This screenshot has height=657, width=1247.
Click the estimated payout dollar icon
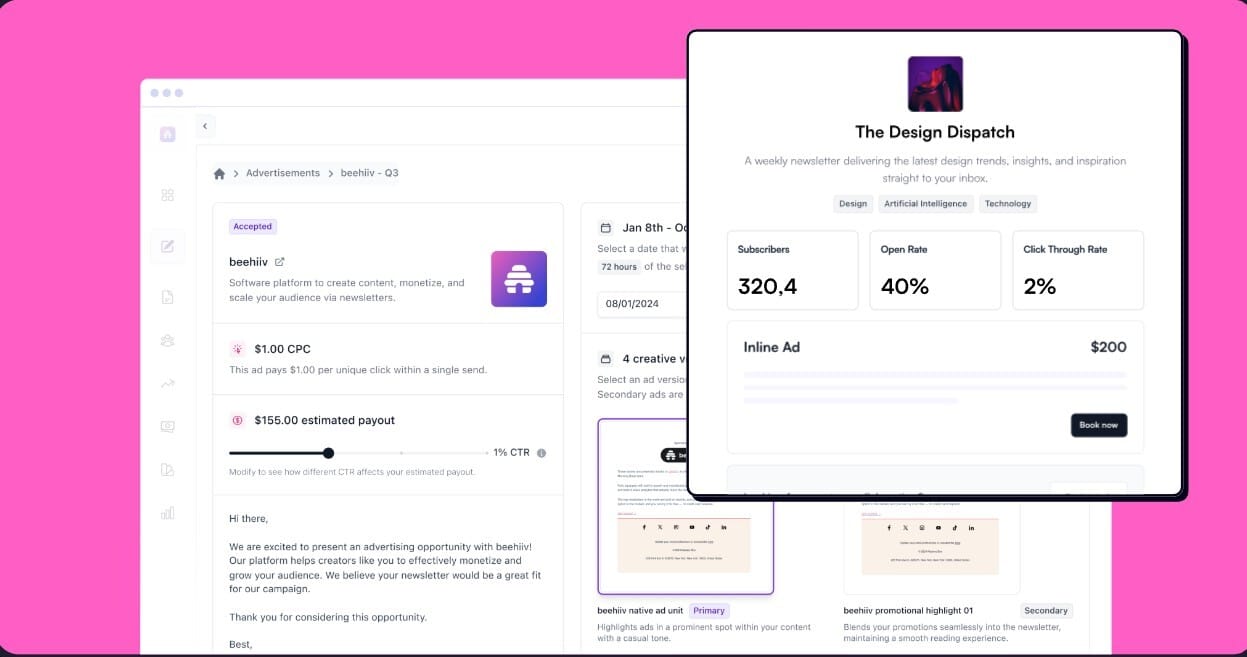pyautogui.click(x=238, y=421)
